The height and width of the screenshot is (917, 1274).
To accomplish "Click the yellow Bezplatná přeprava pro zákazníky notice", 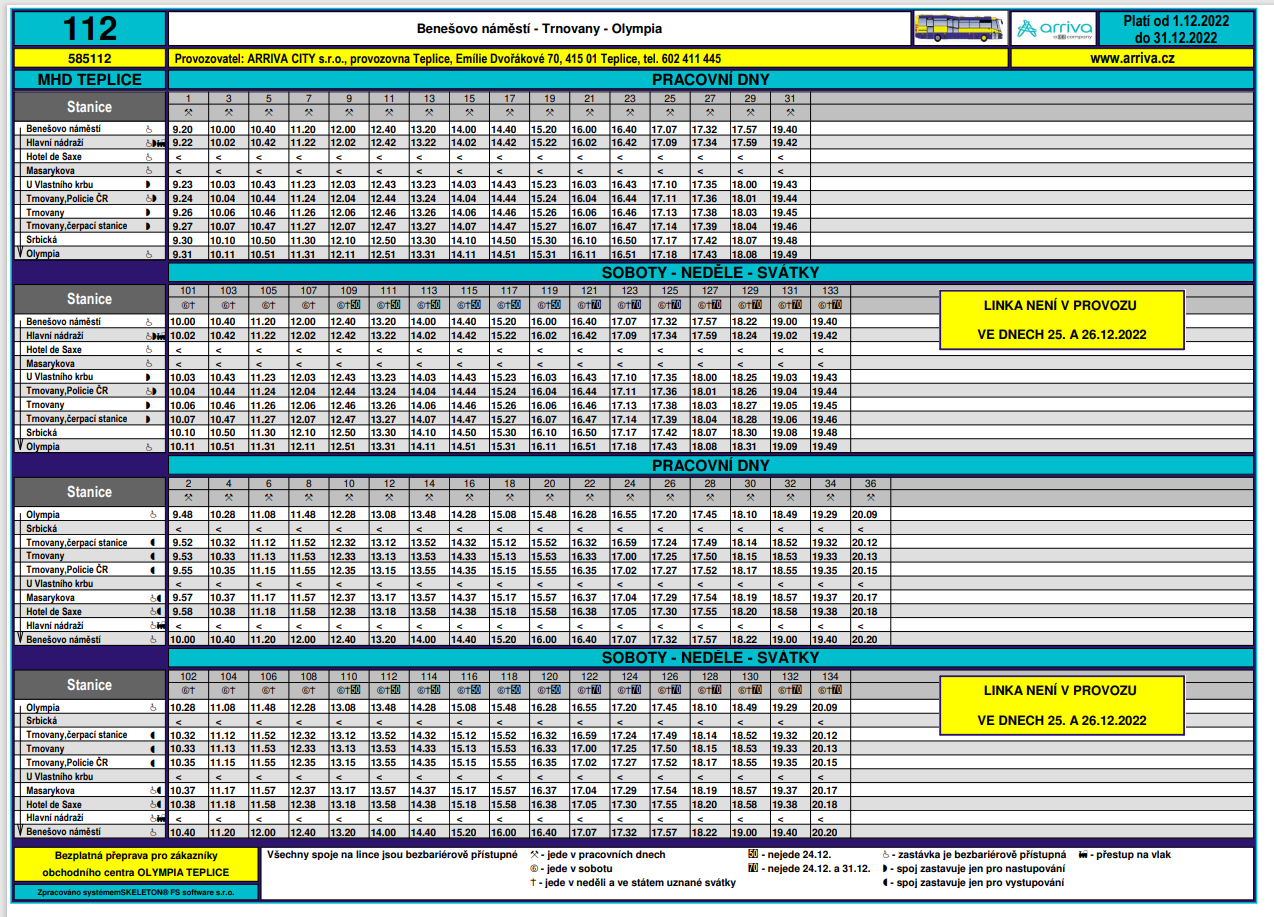I will point(135,865).
